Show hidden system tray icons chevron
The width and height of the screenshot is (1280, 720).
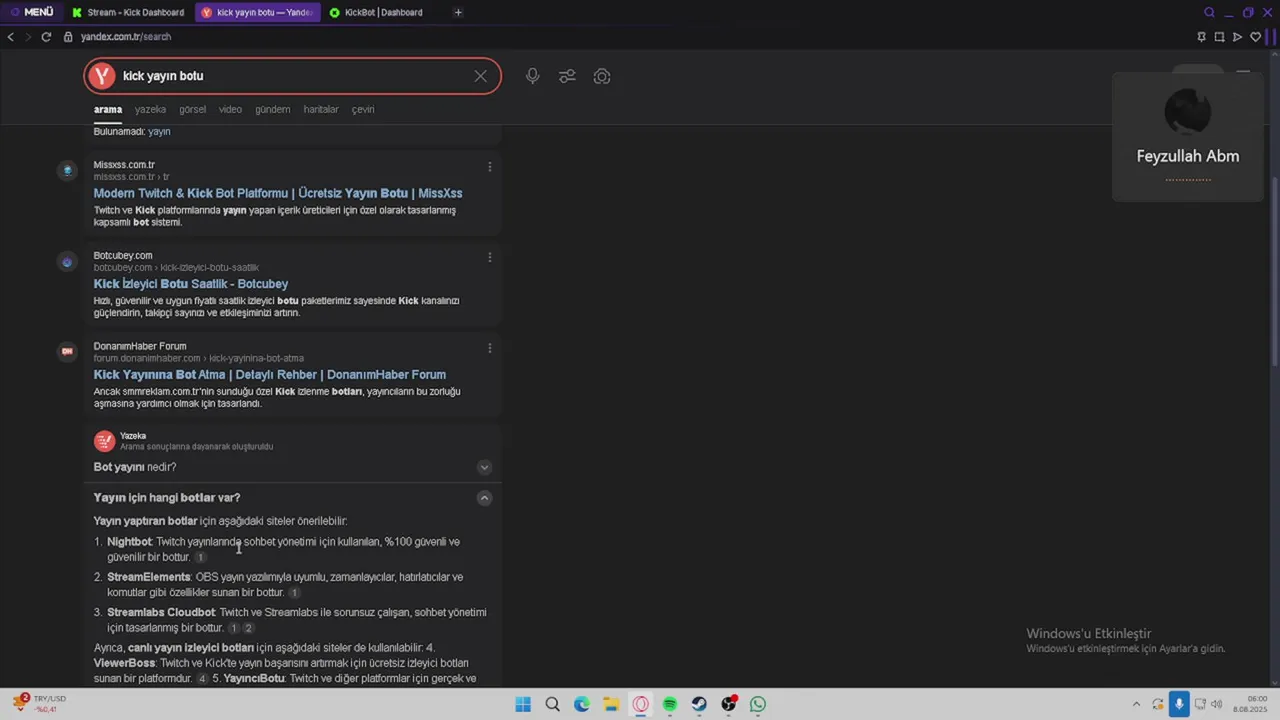[x=1136, y=704]
